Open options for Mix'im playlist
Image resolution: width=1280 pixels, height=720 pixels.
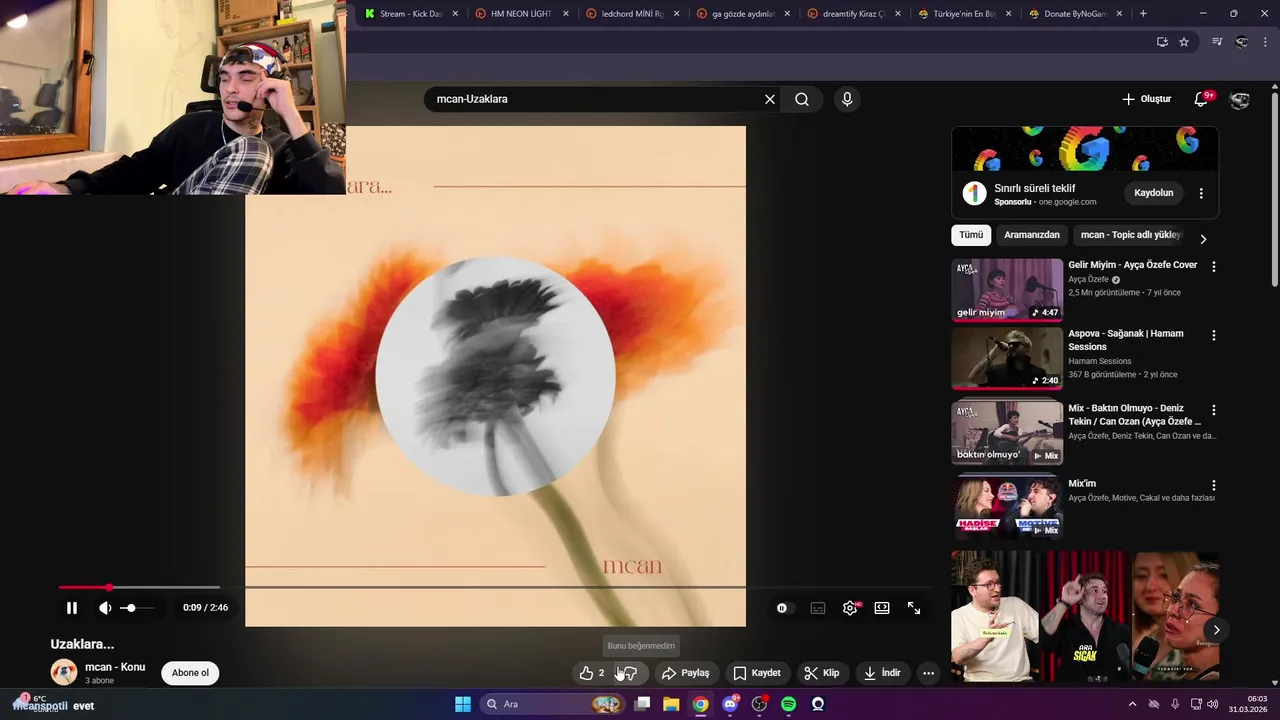1214,485
